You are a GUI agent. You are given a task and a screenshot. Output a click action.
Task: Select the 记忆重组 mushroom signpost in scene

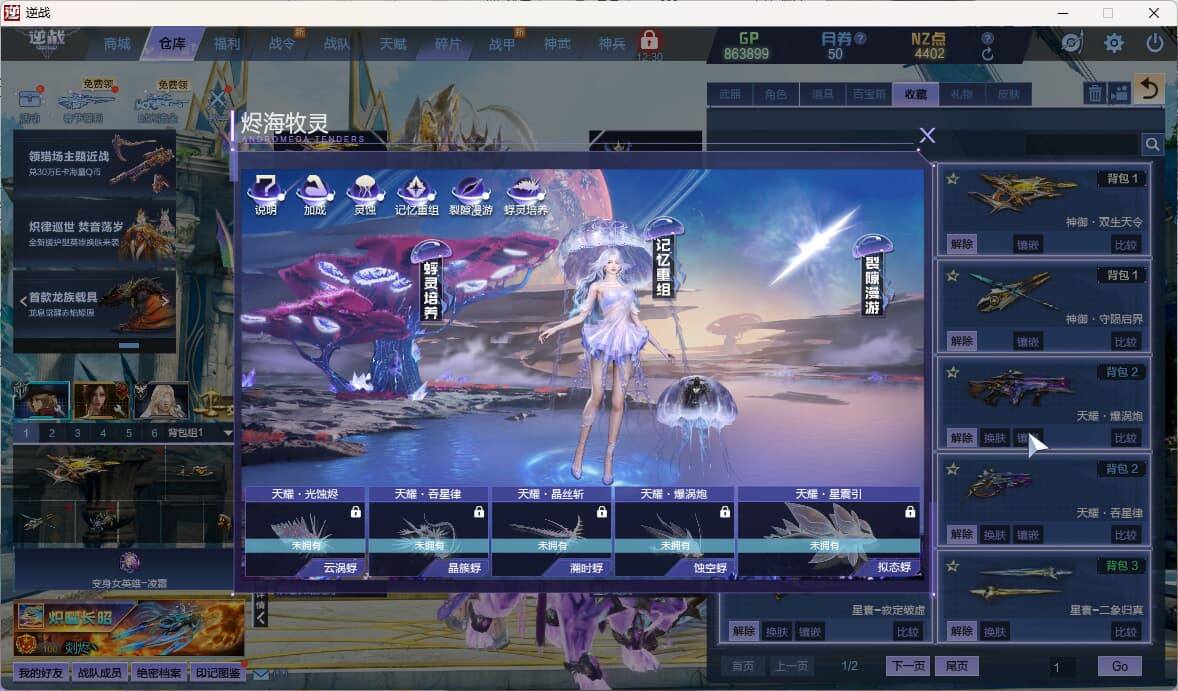(663, 258)
